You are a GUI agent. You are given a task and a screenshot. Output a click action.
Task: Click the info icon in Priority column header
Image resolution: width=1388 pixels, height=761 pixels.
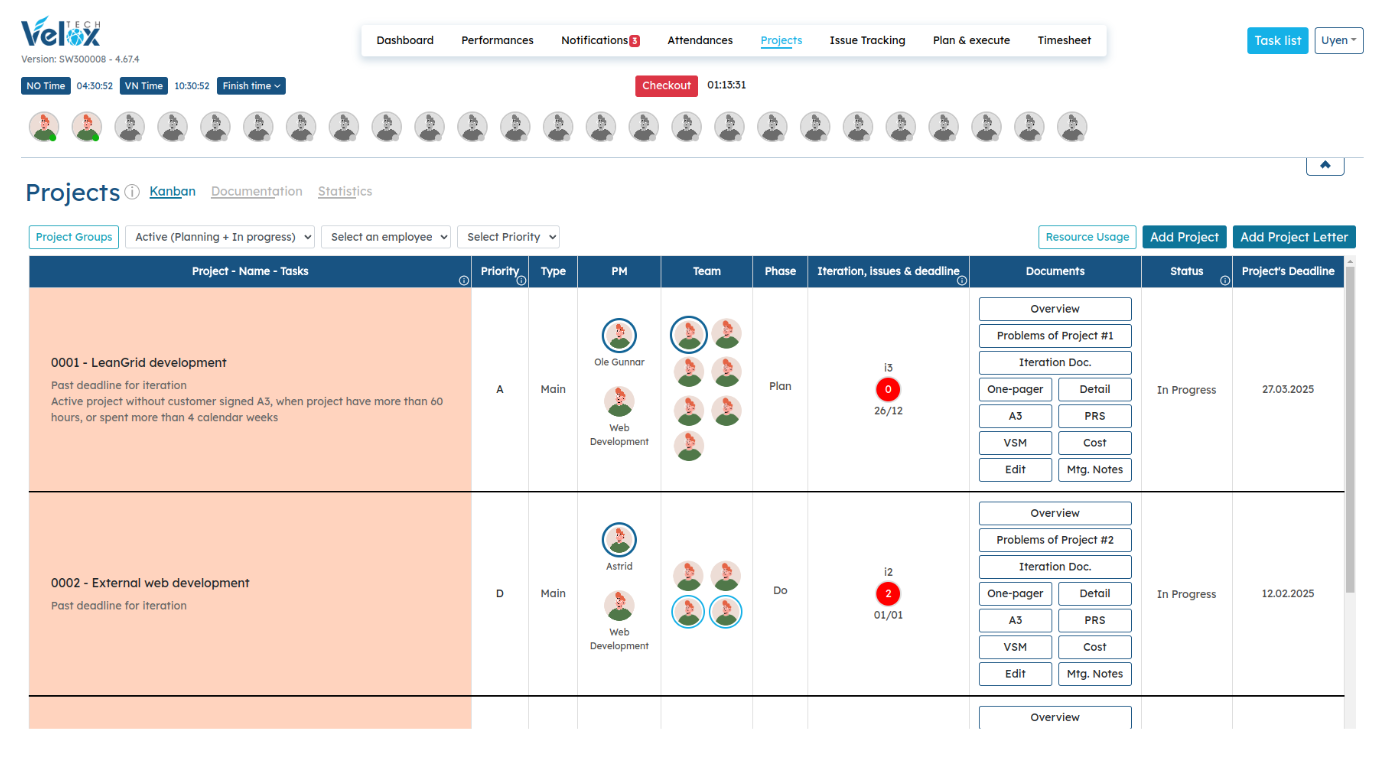point(521,281)
